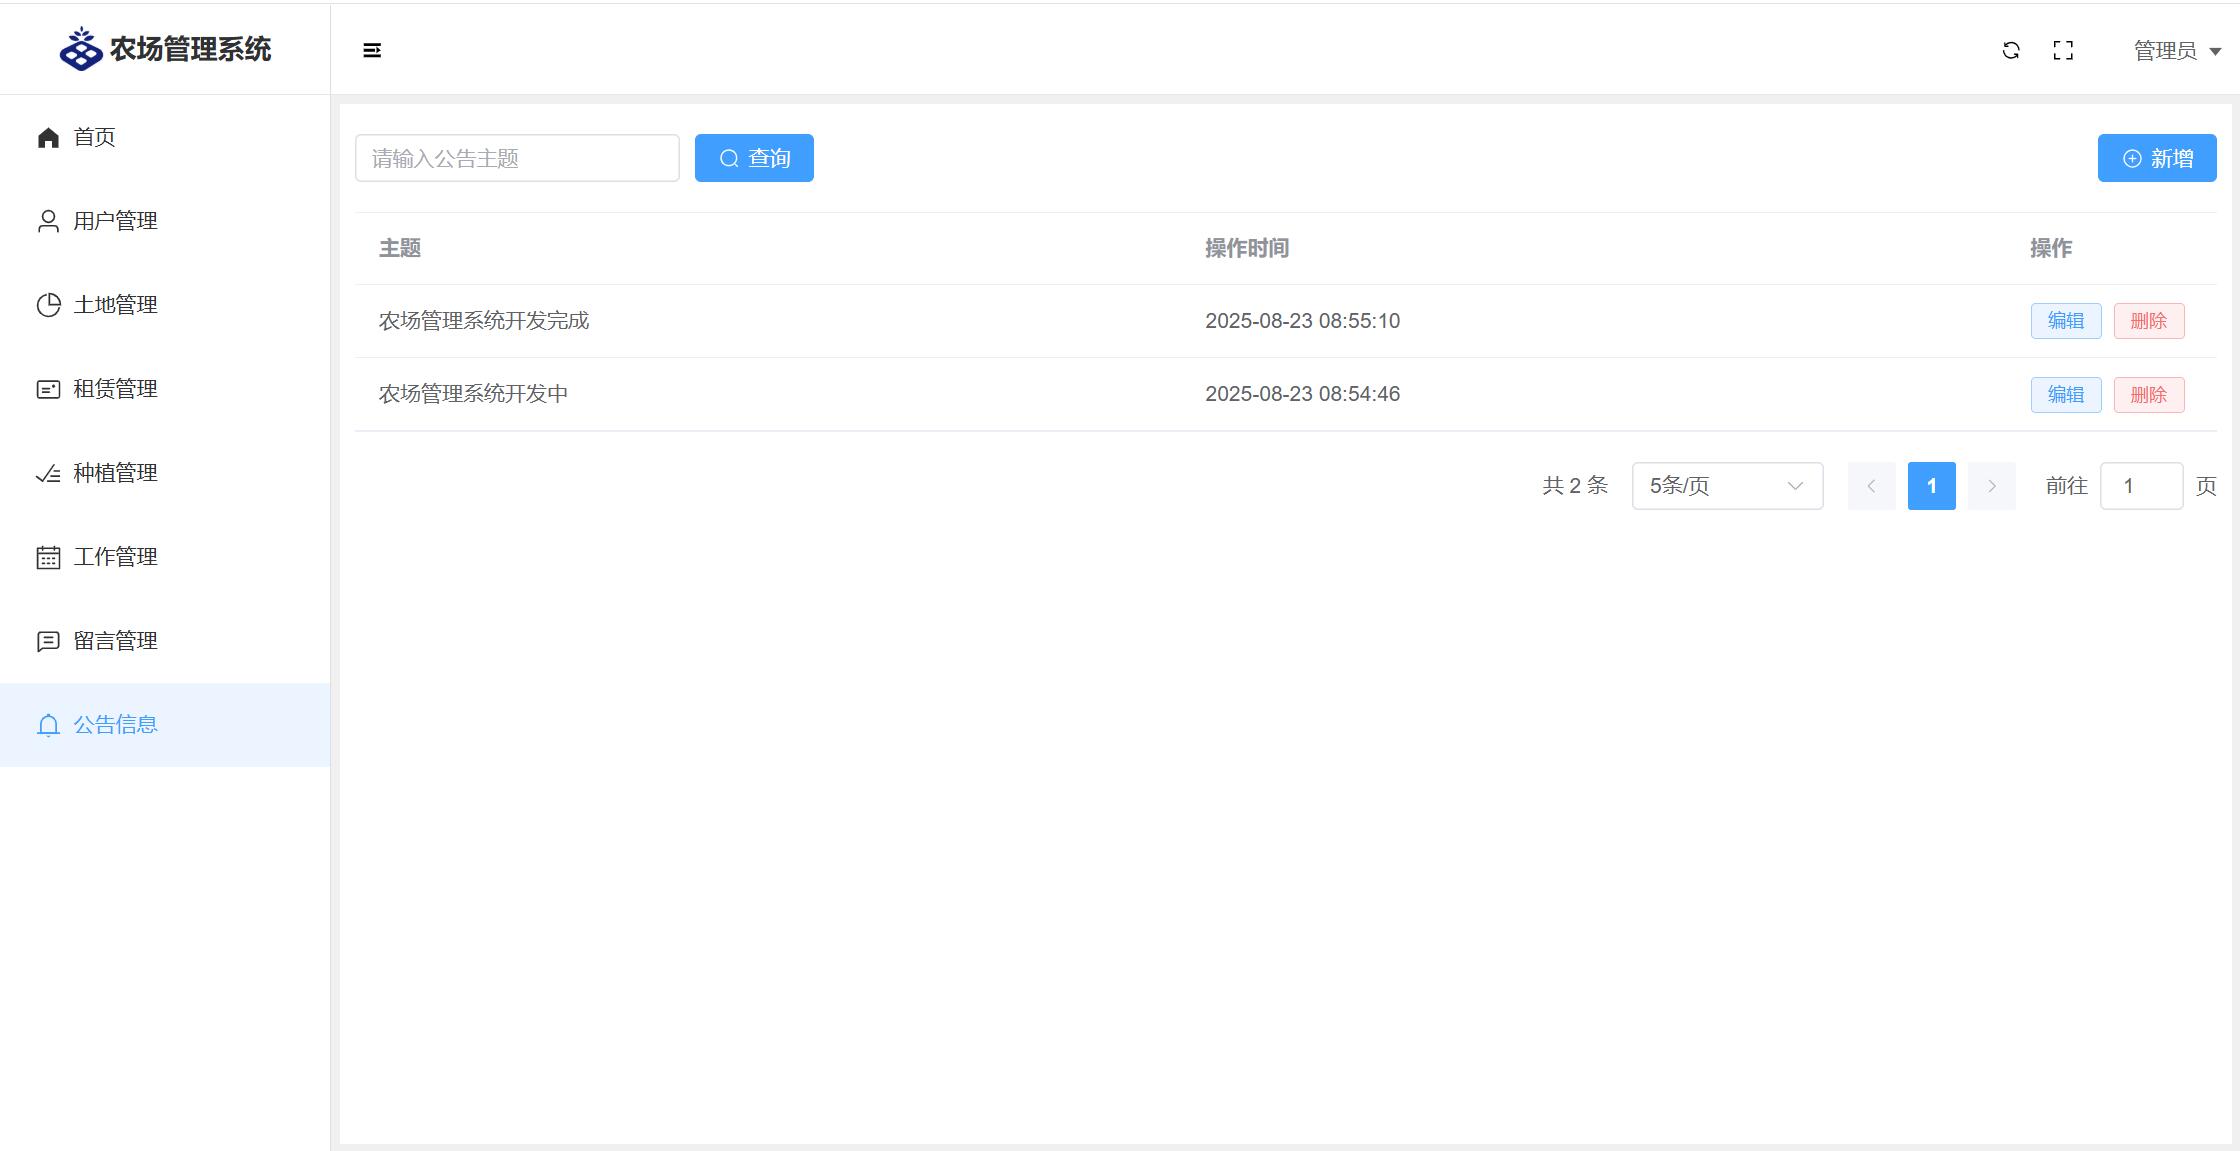The width and height of the screenshot is (2240, 1151).
Task: Open 租赁管理 menu item
Action: pyautogui.click(x=115, y=389)
